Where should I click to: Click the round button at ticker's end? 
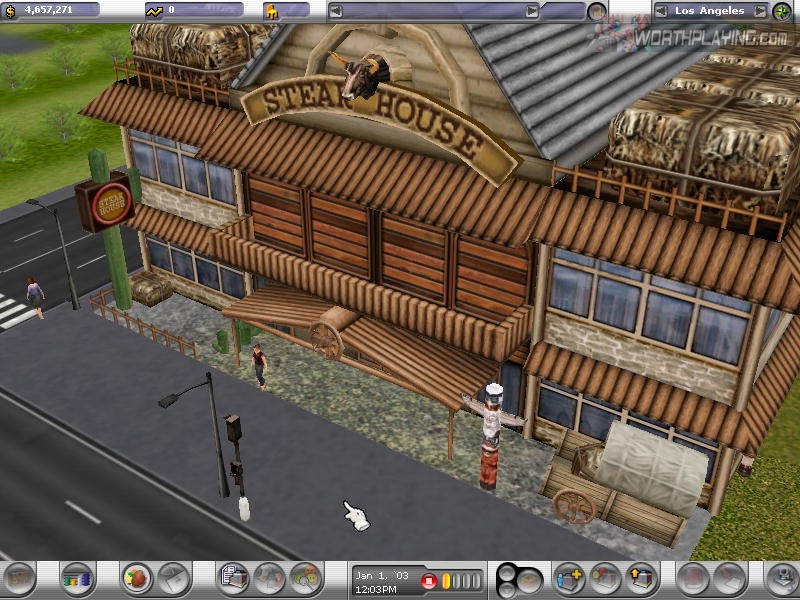pyautogui.click(x=597, y=12)
